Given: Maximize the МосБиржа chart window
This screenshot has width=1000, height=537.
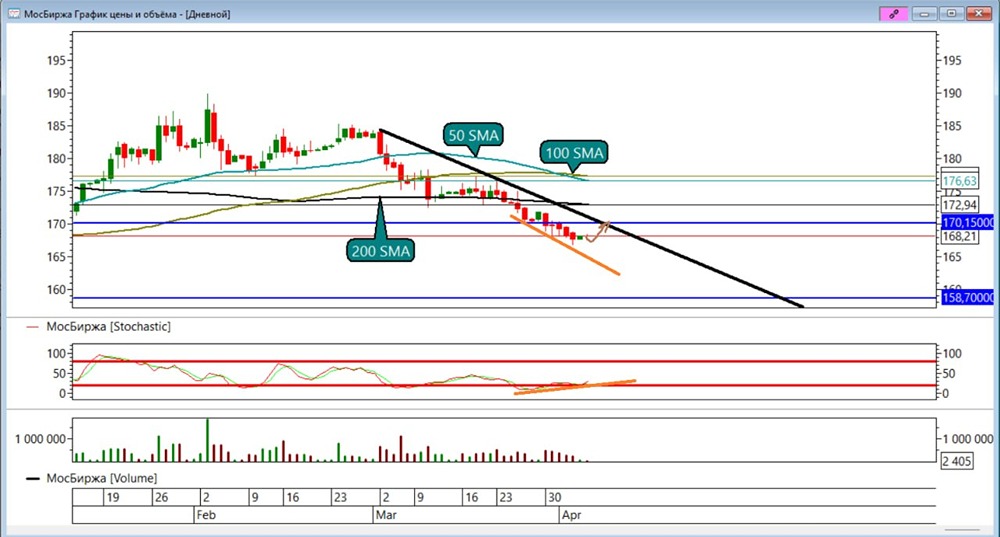Looking at the screenshot, I should [x=951, y=13].
